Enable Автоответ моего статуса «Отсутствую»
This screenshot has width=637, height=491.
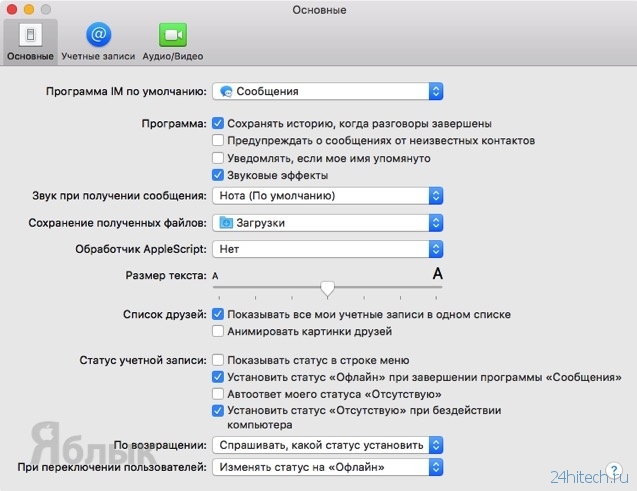point(218,394)
